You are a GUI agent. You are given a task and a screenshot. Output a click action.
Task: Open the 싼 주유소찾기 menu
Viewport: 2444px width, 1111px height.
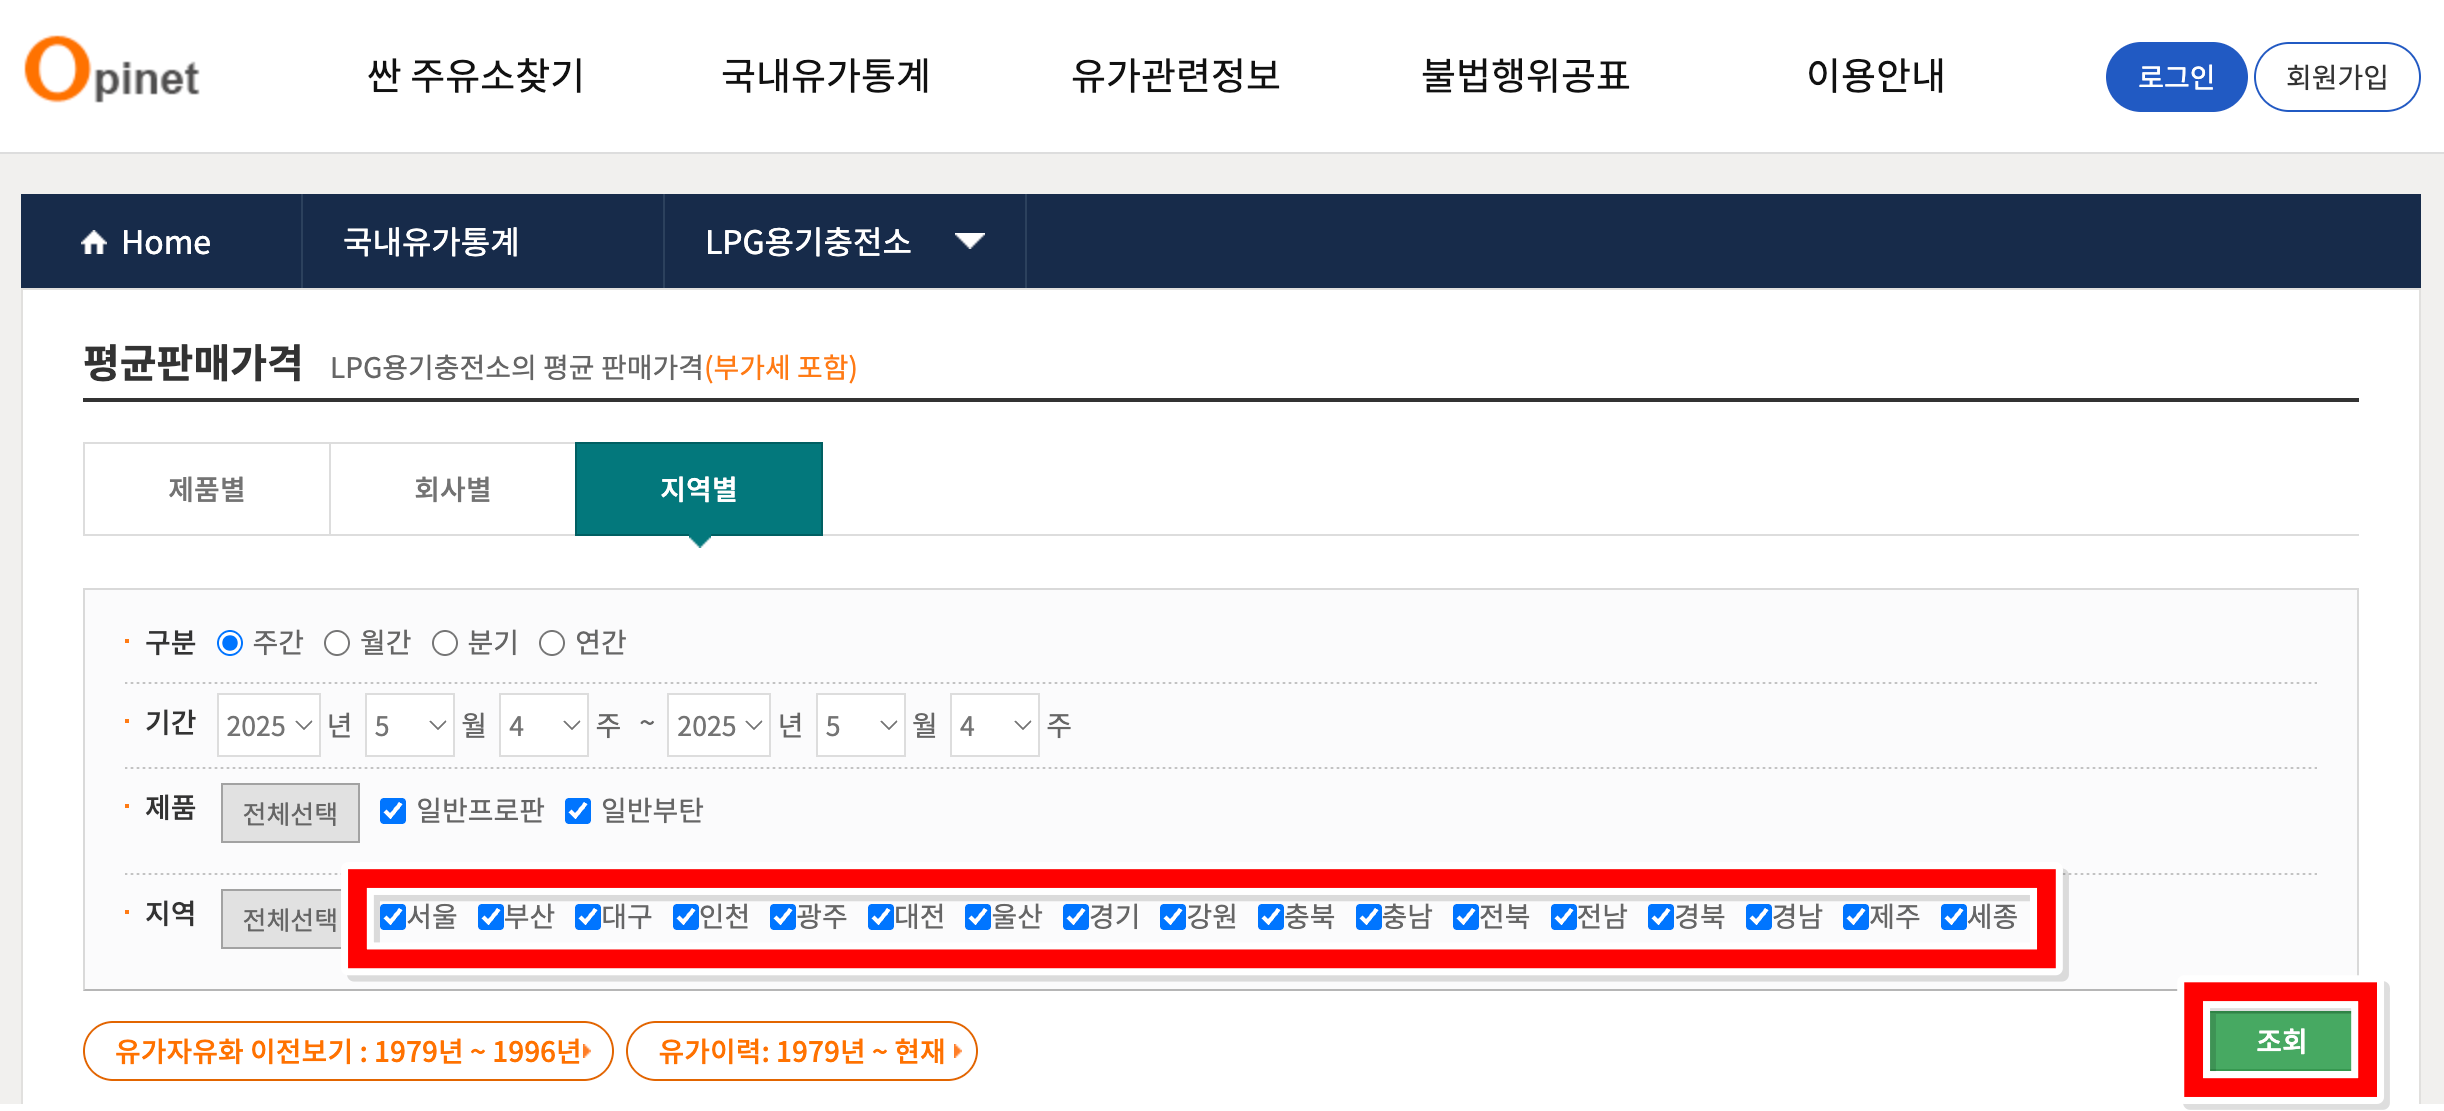point(476,76)
